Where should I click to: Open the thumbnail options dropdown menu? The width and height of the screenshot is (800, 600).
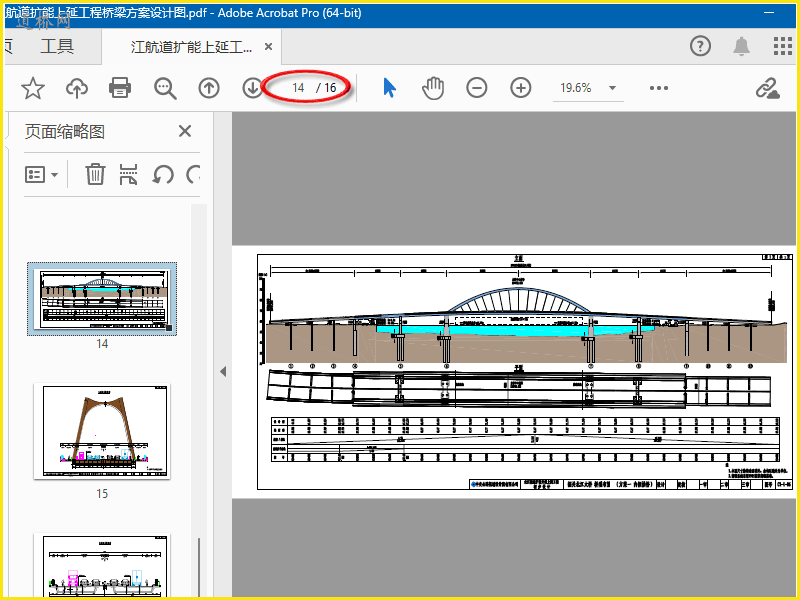coord(41,174)
